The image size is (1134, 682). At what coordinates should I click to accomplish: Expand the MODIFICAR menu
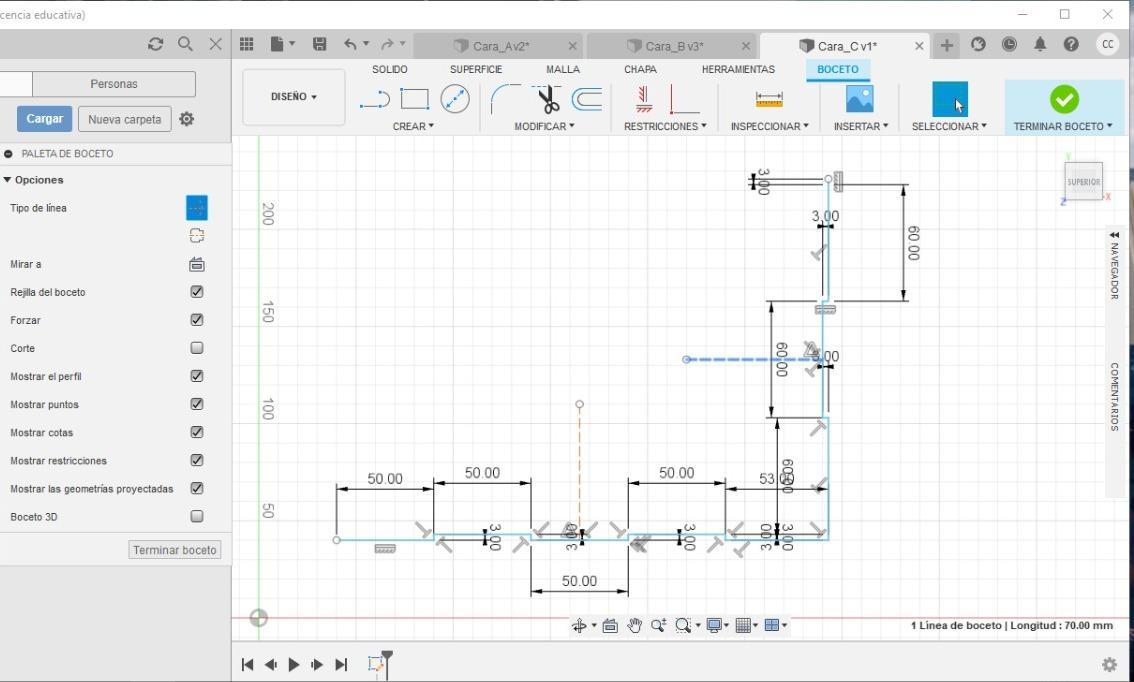coord(544,126)
